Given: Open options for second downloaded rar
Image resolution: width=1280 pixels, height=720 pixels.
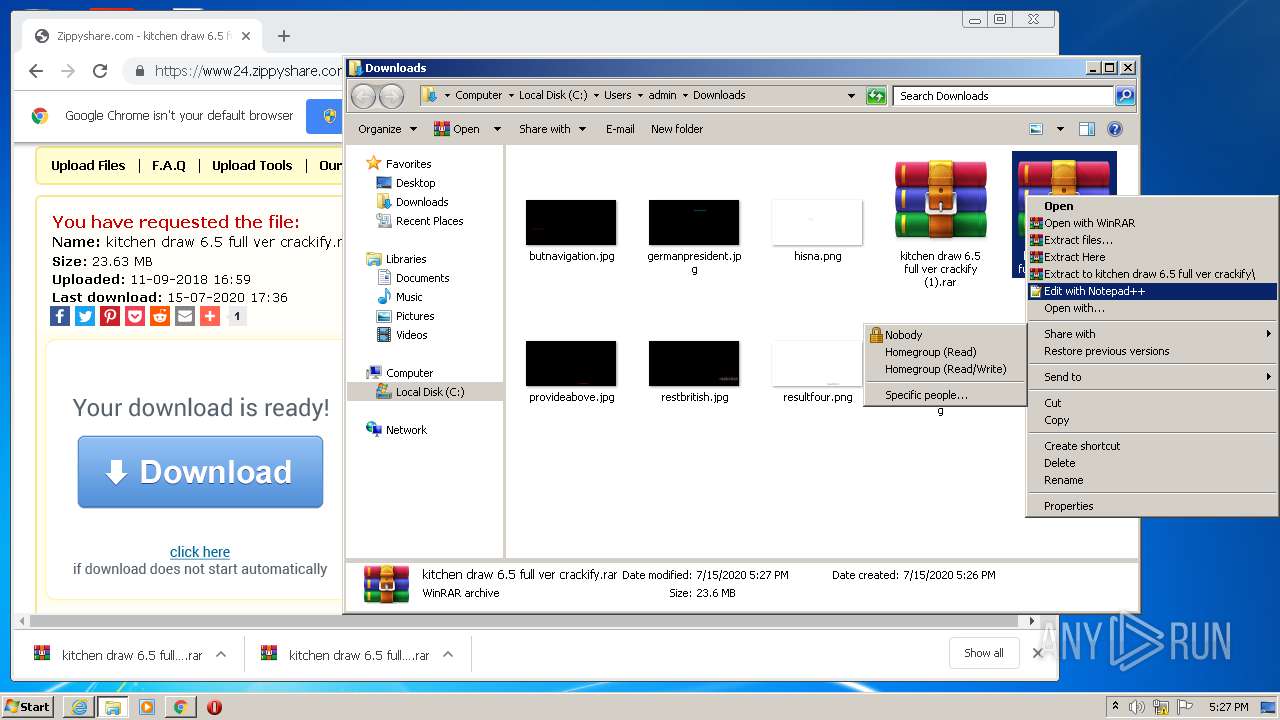Looking at the screenshot, I should tap(448, 655).
